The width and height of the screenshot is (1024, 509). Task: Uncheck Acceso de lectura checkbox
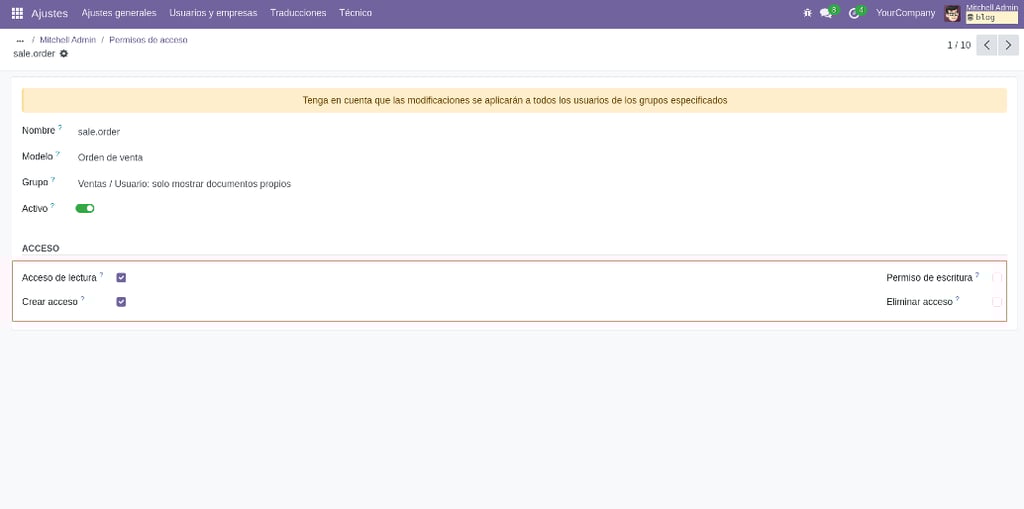click(x=121, y=278)
